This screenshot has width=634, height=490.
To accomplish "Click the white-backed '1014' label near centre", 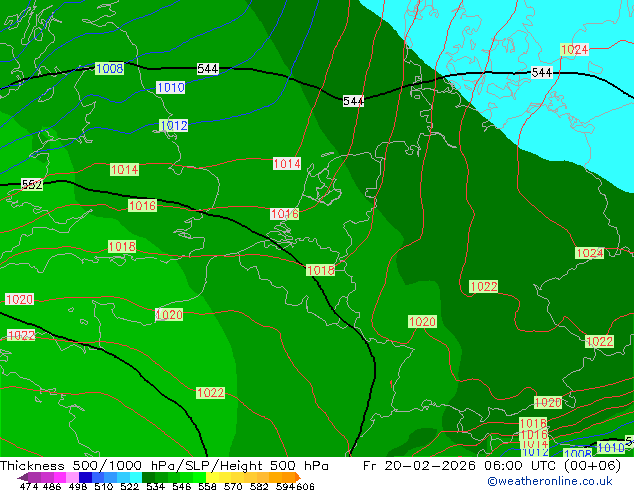I will tap(287, 163).
